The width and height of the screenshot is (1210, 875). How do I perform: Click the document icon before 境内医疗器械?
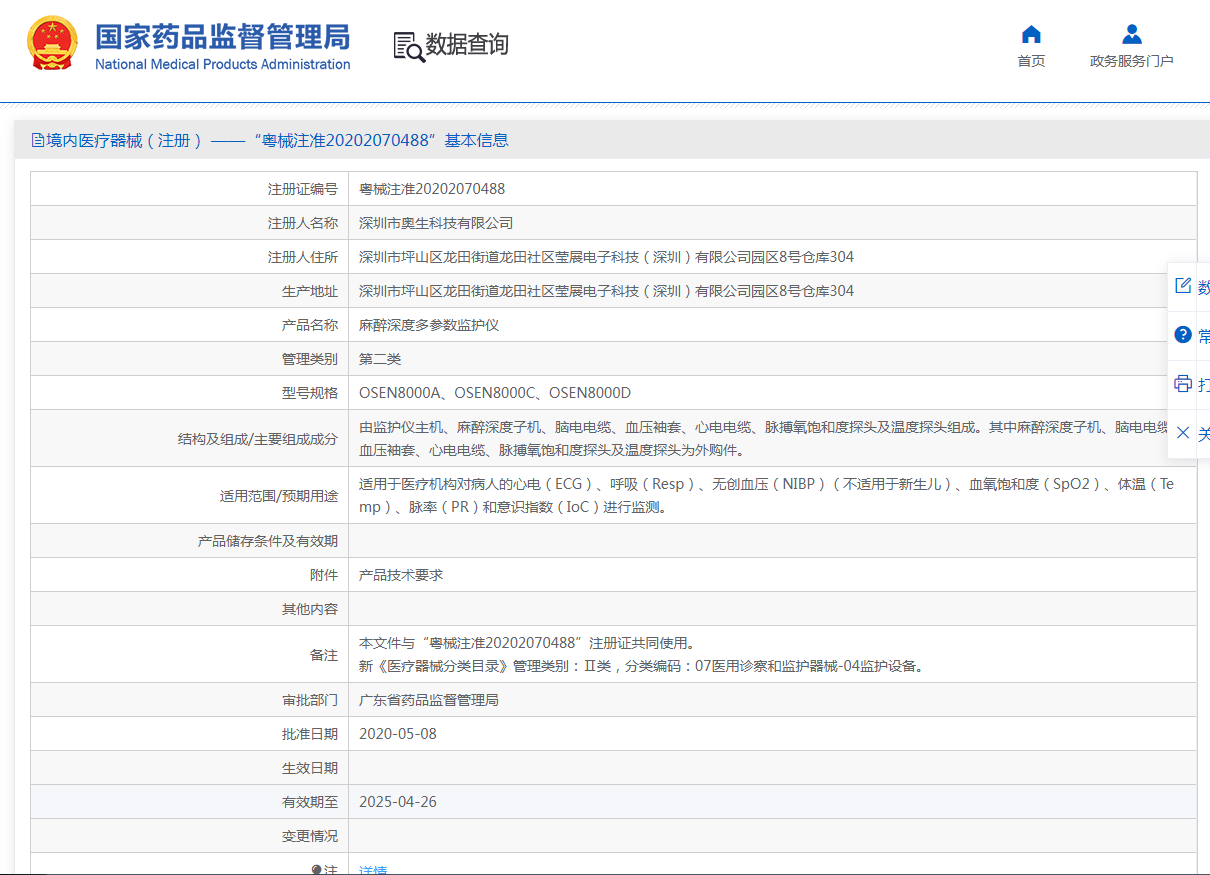coord(38,141)
